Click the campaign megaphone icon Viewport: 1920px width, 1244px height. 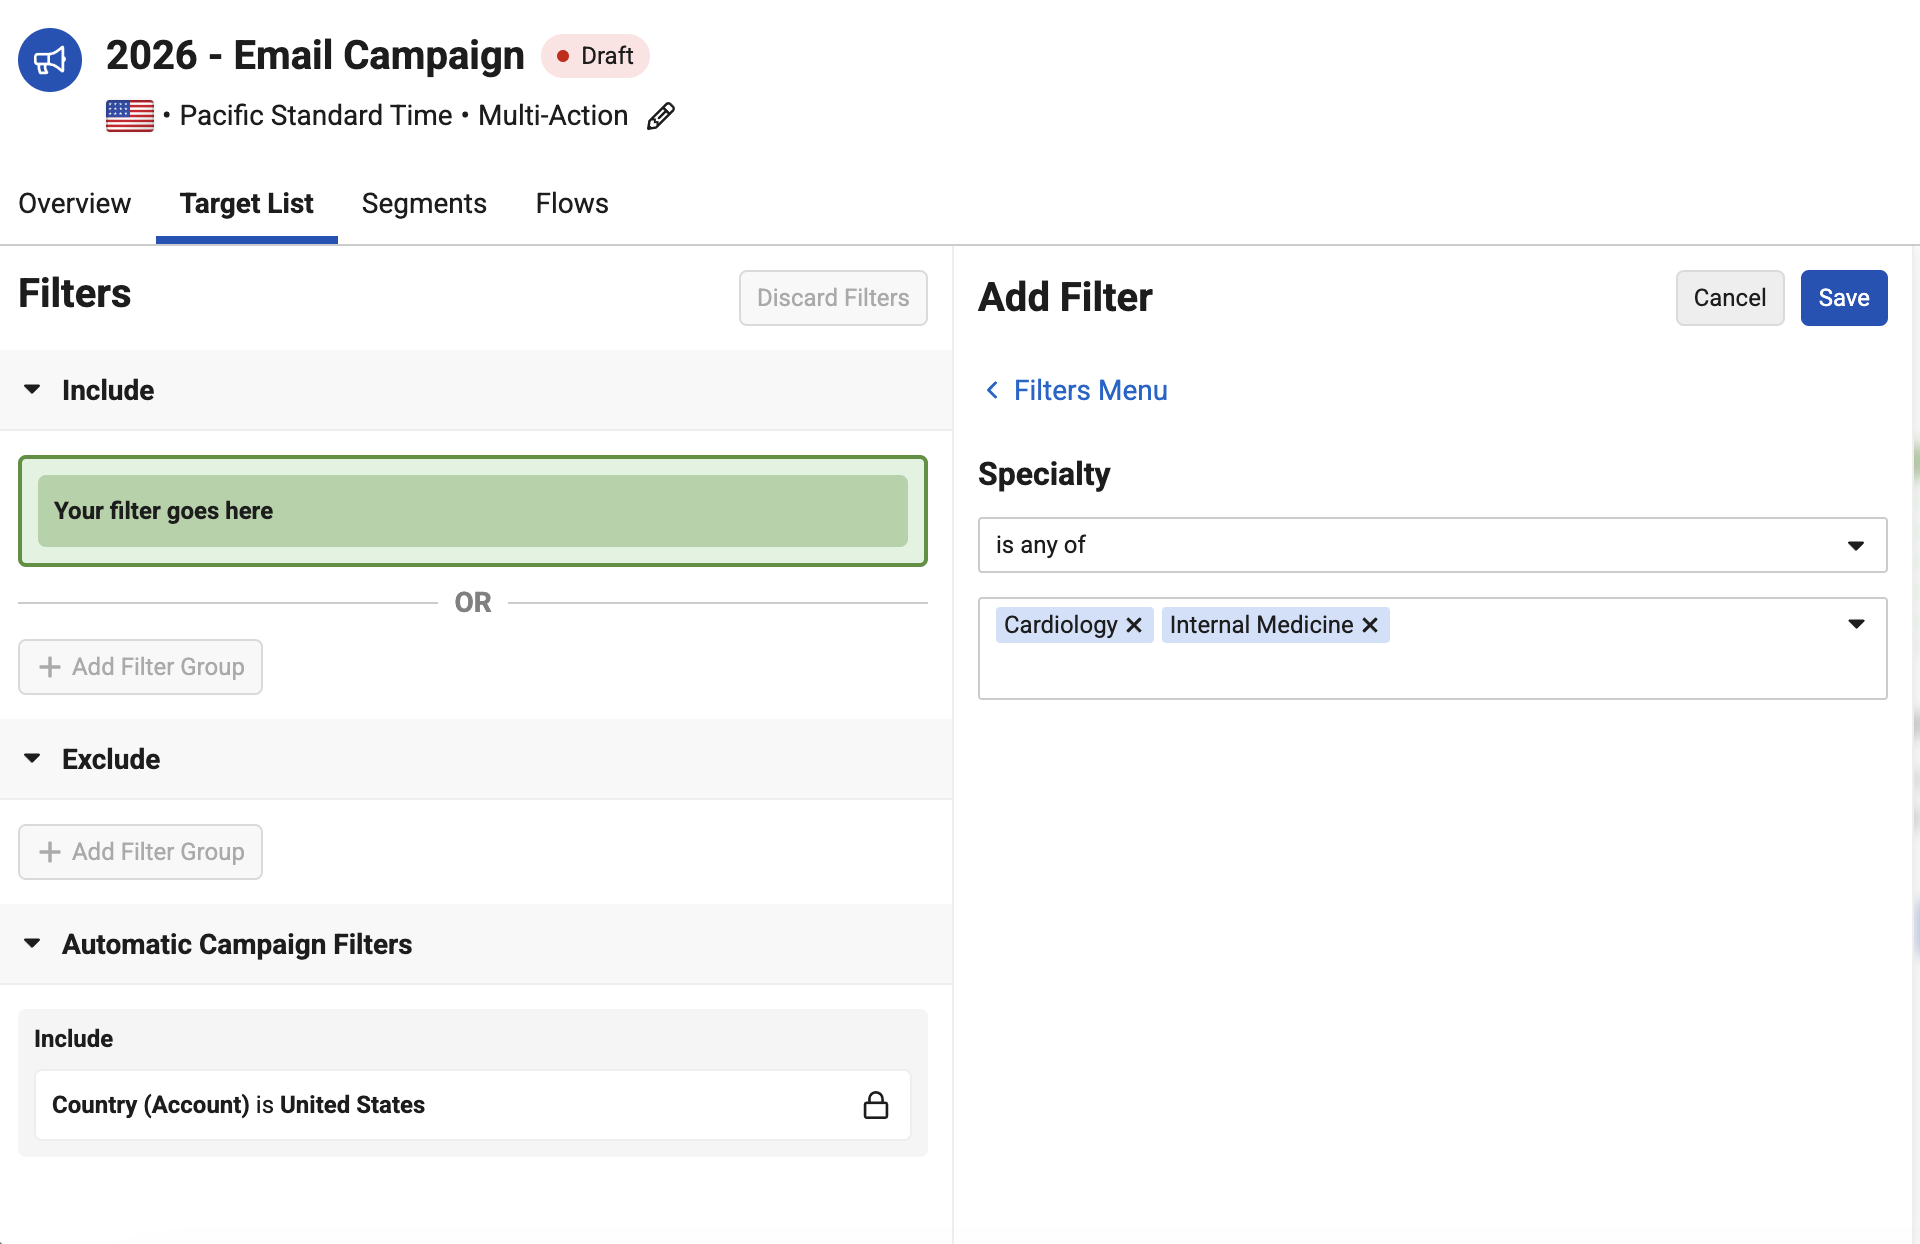50,60
